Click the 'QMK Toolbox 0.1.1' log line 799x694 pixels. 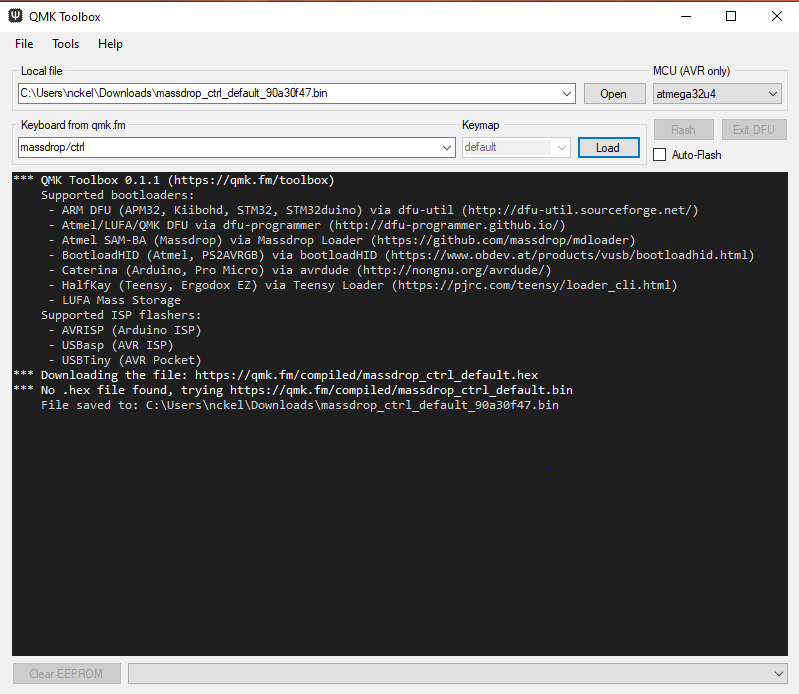click(x=174, y=180)
